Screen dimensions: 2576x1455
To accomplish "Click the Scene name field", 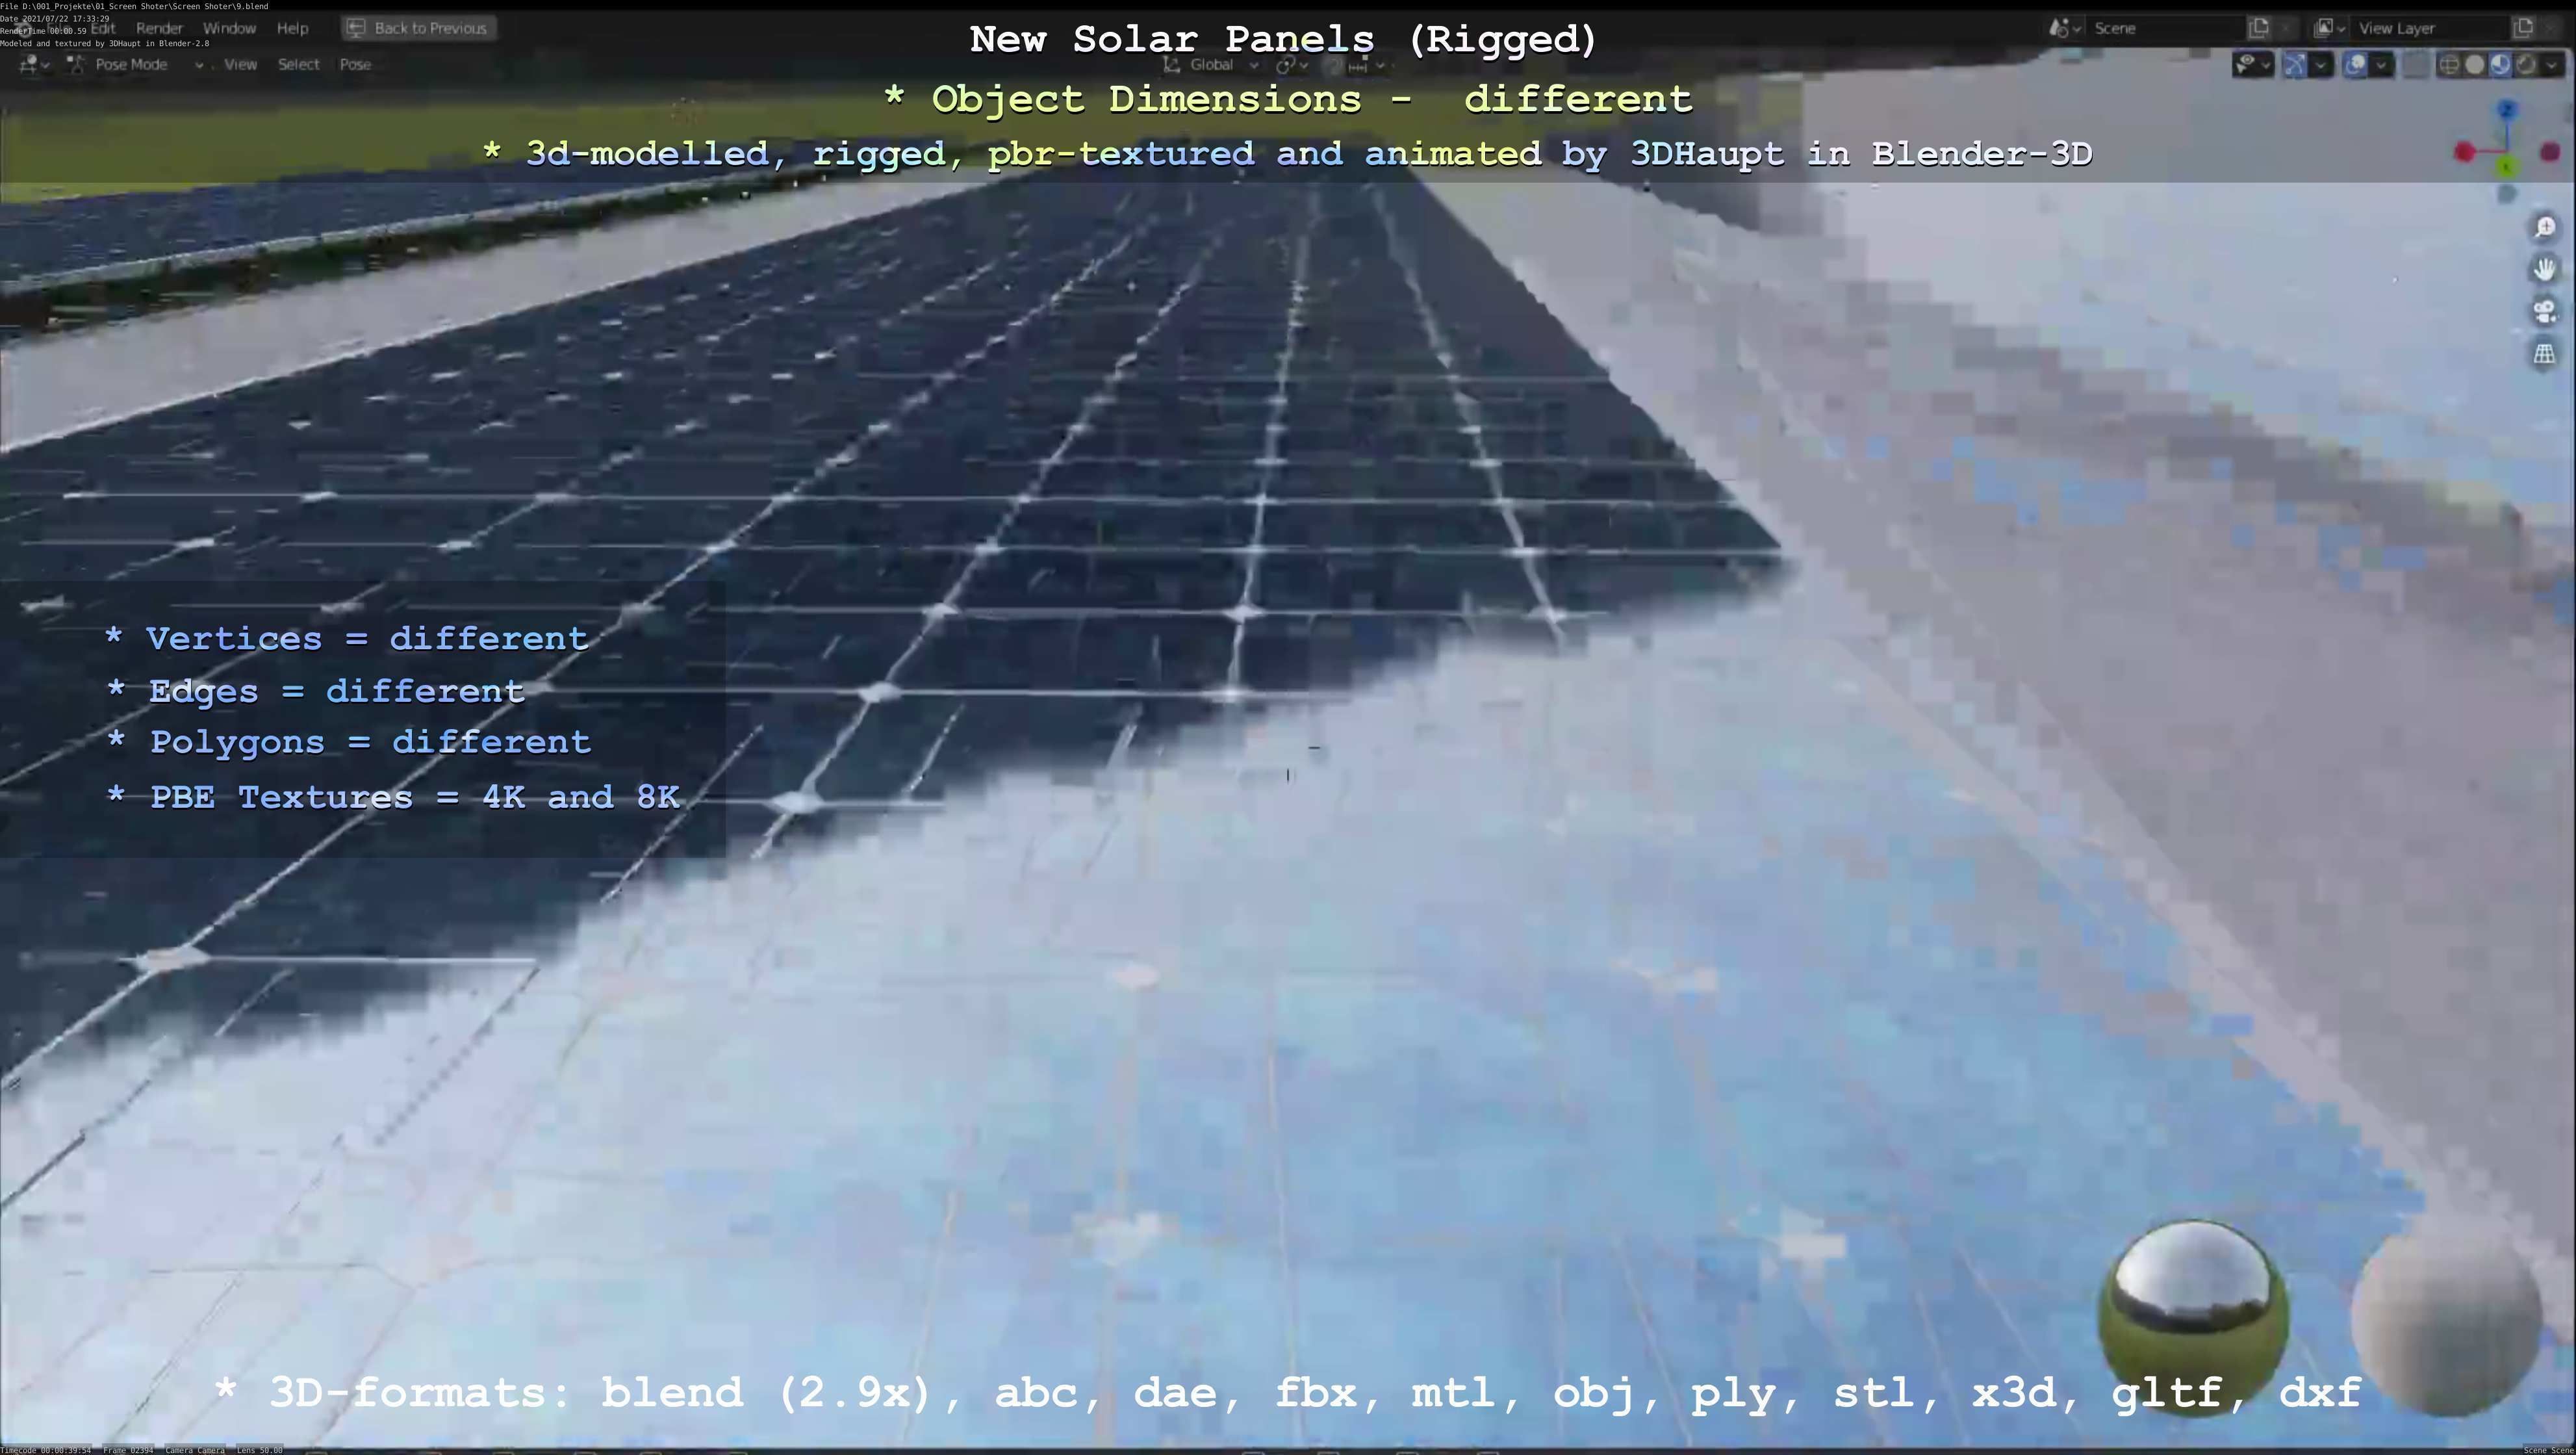I will (x=2166, y=28).
